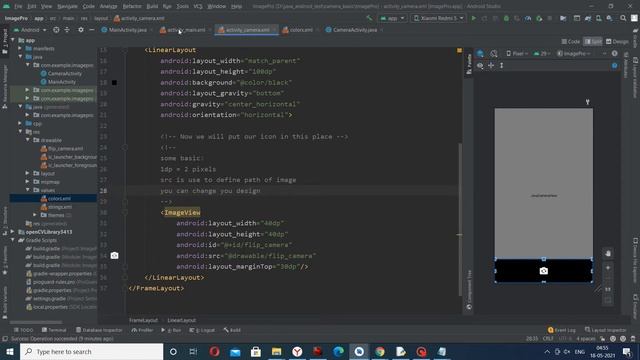Click the pan hand tool in preview
The height and width of the screenshot is (360, 640).
tap(608, 253)
